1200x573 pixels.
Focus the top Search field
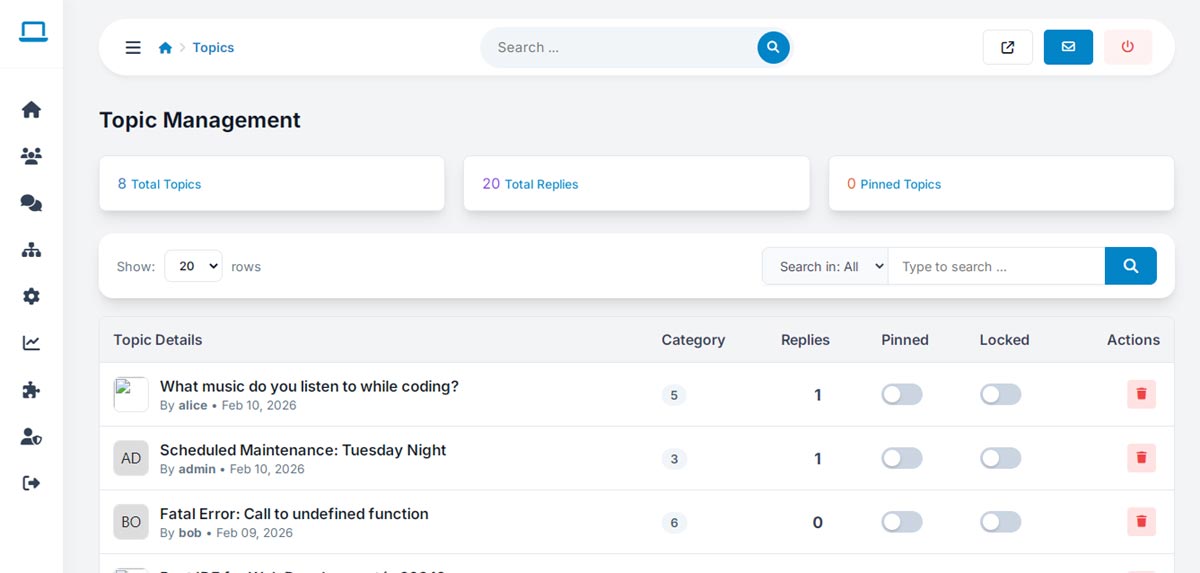point(620,47)
